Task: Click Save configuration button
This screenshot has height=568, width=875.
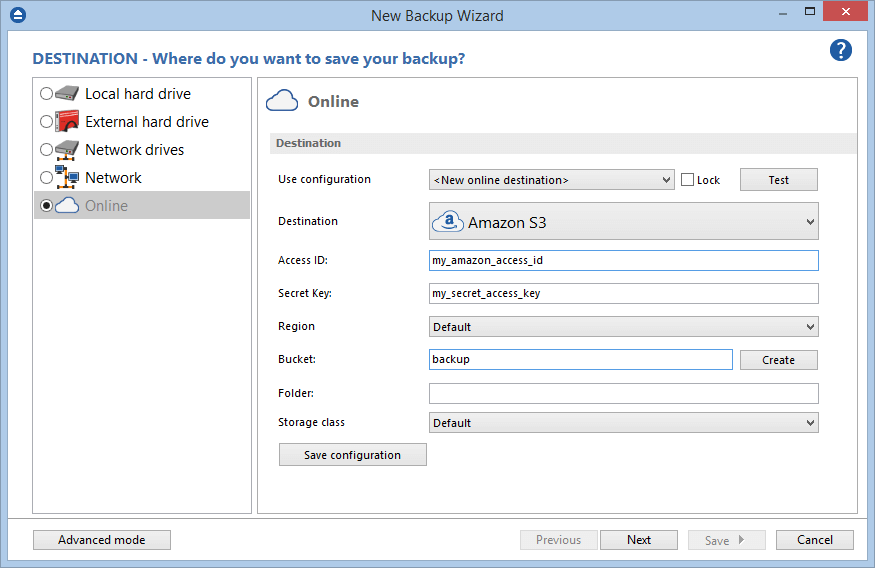Action: tap(353, 455)
